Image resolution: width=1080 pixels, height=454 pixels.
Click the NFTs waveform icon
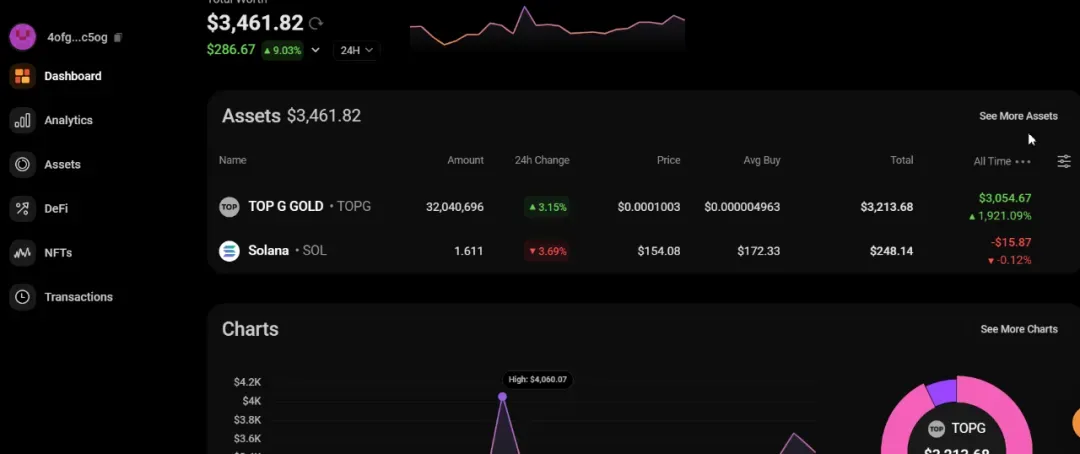click(x=23, y=252)
